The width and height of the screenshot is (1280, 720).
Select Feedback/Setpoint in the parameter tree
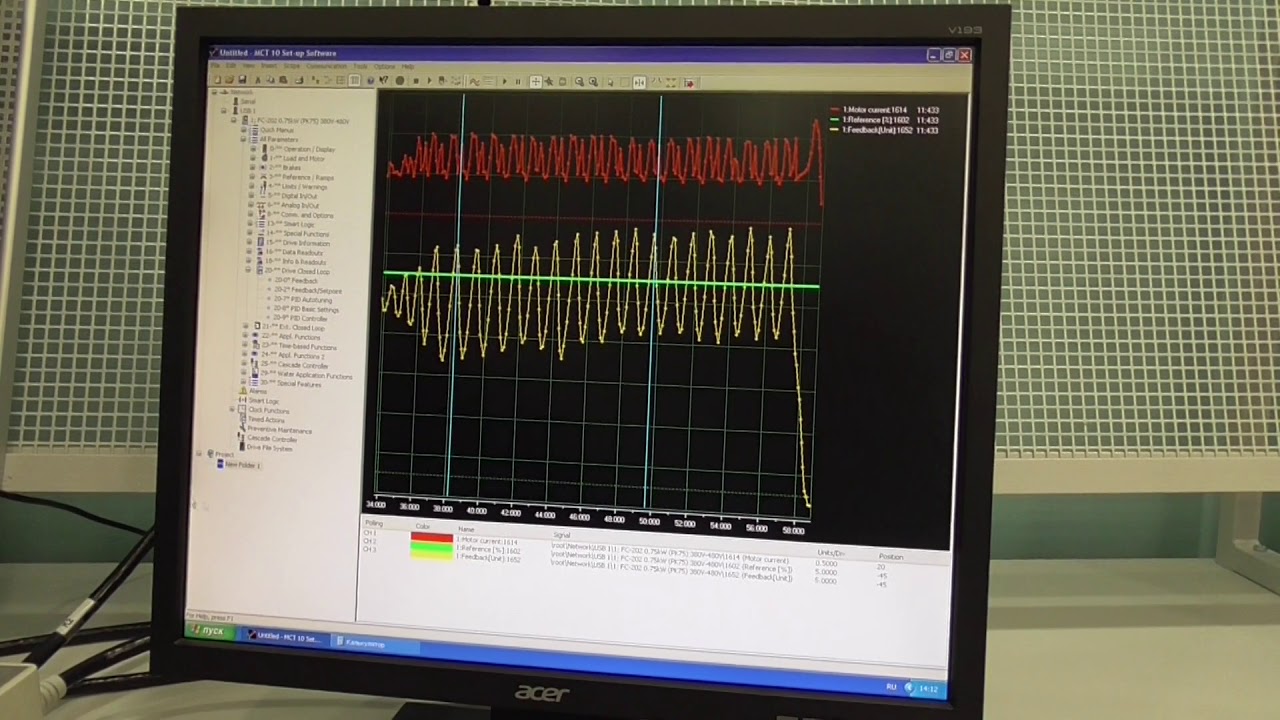click(307, 290)
